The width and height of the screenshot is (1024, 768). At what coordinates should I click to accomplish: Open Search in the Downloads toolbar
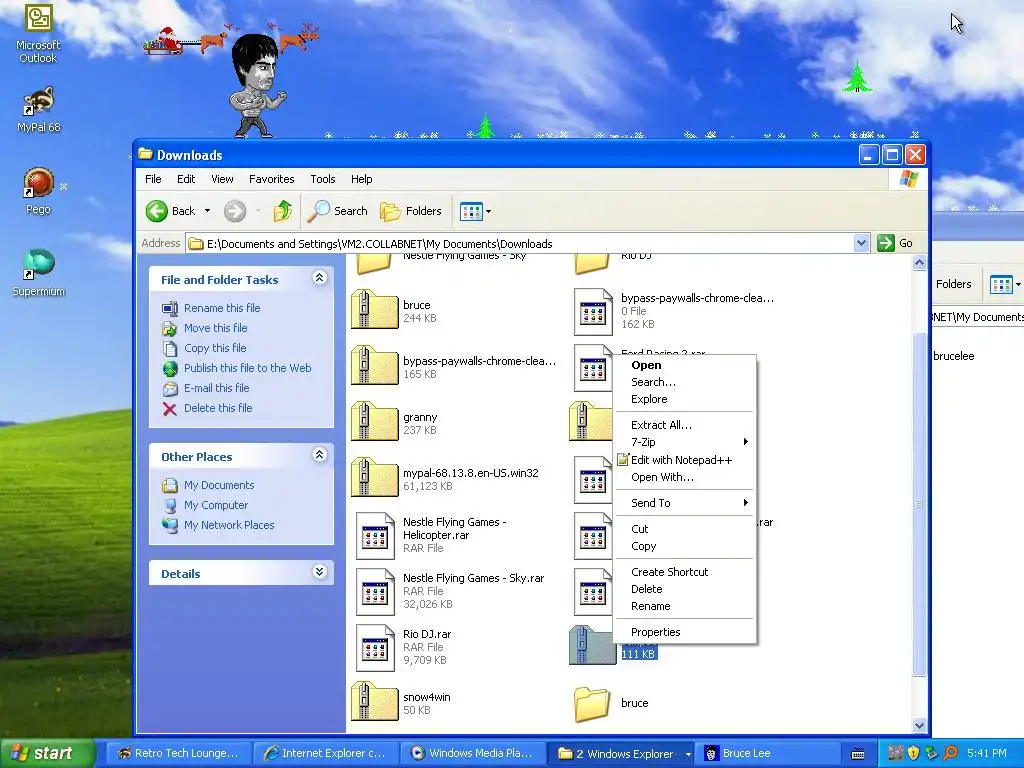[x=337, y=211]
